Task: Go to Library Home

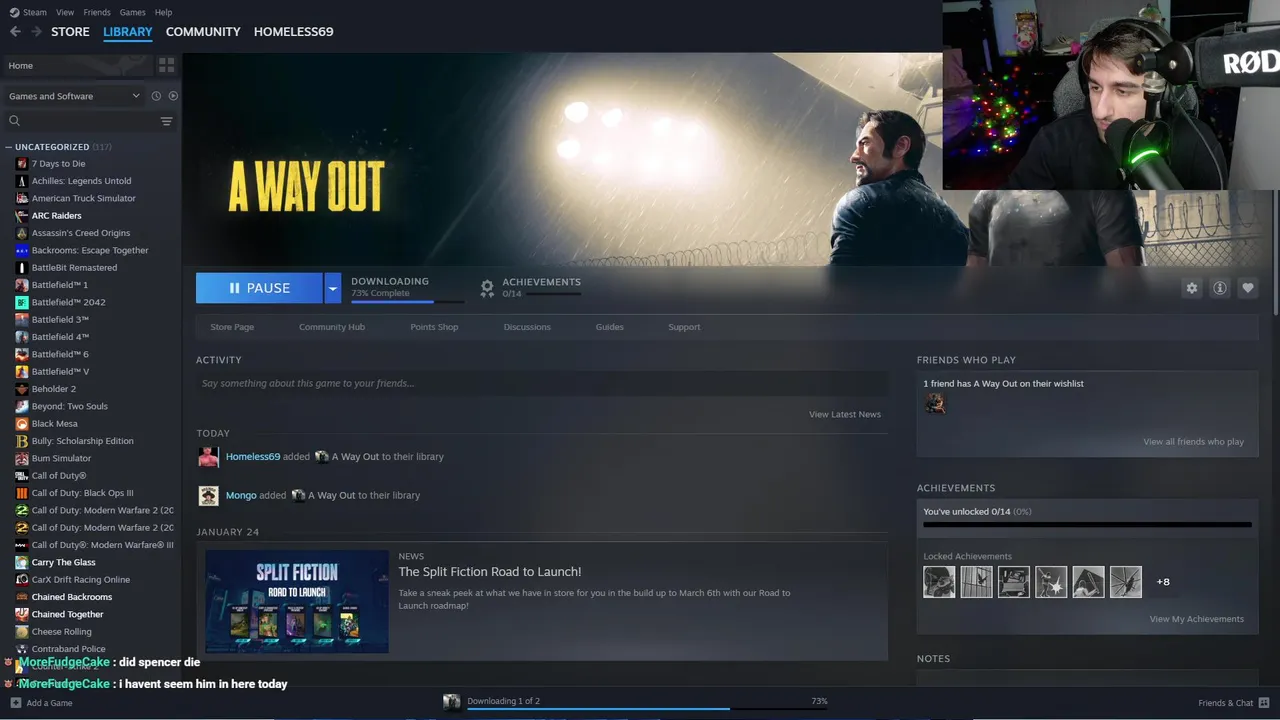Action: pyautogui.click(x=78, y=65)
